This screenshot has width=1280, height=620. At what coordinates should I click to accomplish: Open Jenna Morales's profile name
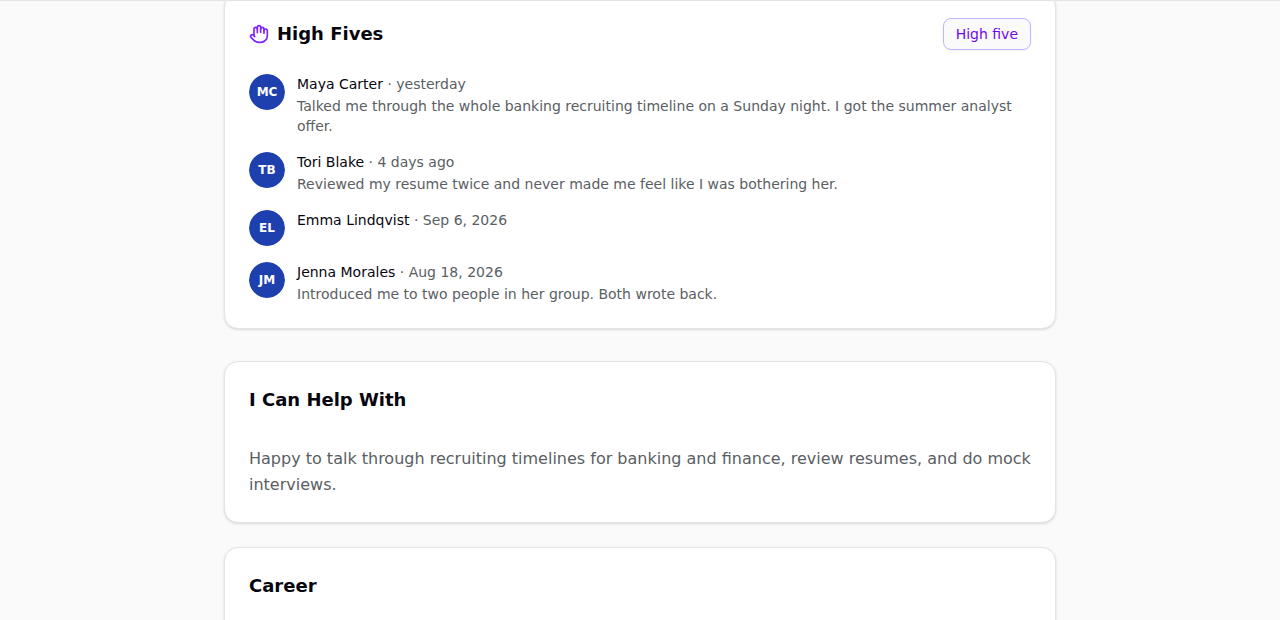(x=346, y=272)
